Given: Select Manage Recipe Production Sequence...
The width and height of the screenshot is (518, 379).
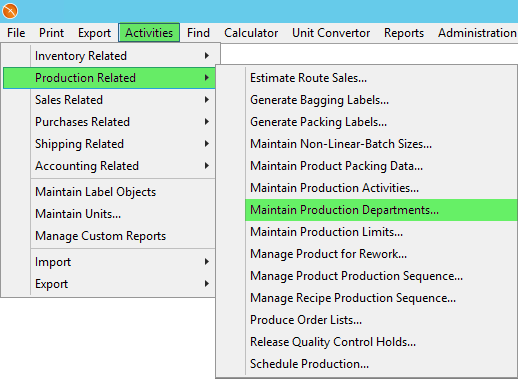Looking at the screenshot, I should [x=367, y=298].
